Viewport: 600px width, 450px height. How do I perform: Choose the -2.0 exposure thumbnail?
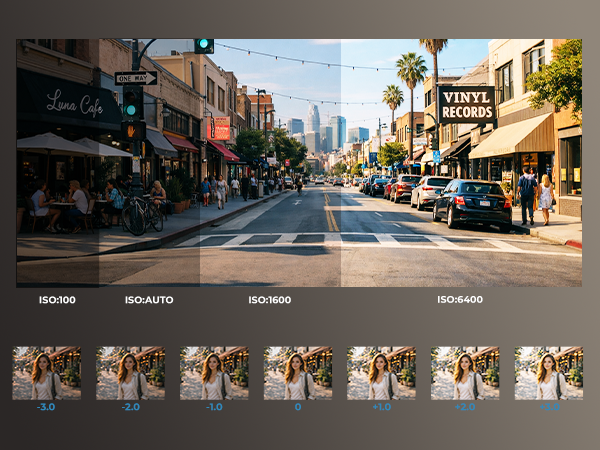[x=130, y=373]
